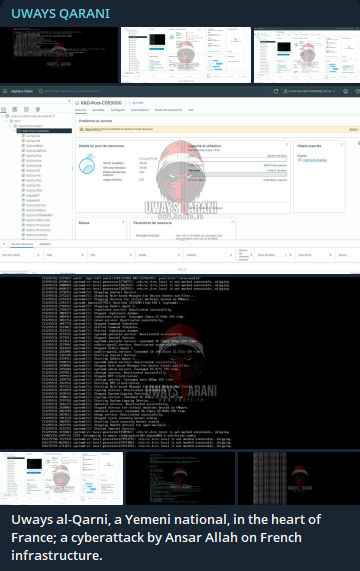Image resolution: width=360 pixels, height=571 pixels.
Task: Select the Networking inventory view icon
Action: 38,109
